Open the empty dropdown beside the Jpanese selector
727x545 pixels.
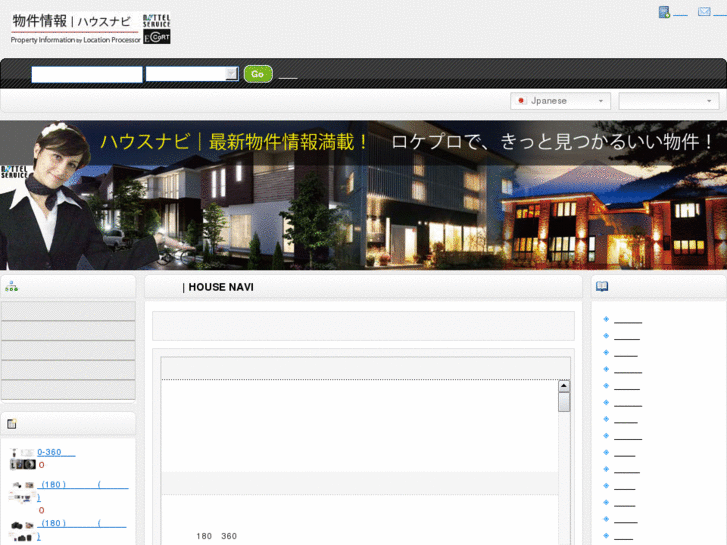669,101
